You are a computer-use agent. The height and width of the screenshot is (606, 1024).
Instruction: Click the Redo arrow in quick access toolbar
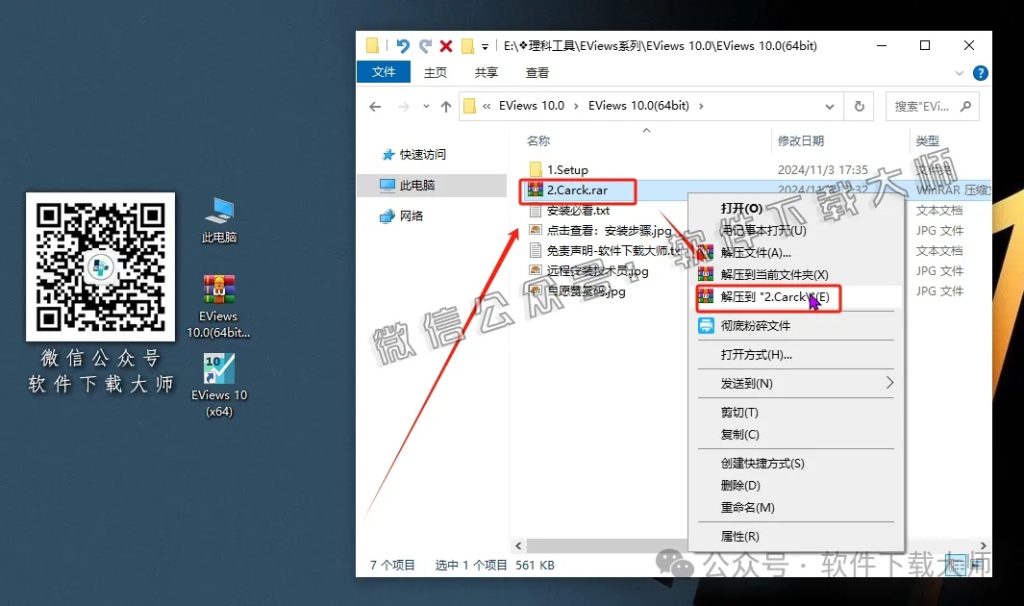(428, 45)
